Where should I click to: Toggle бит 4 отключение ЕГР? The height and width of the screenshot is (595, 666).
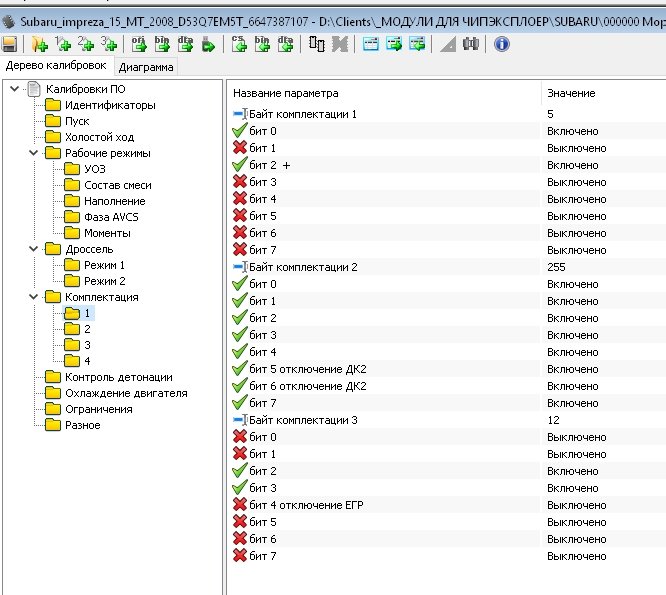pyautogui.click(x=239, y=505)
